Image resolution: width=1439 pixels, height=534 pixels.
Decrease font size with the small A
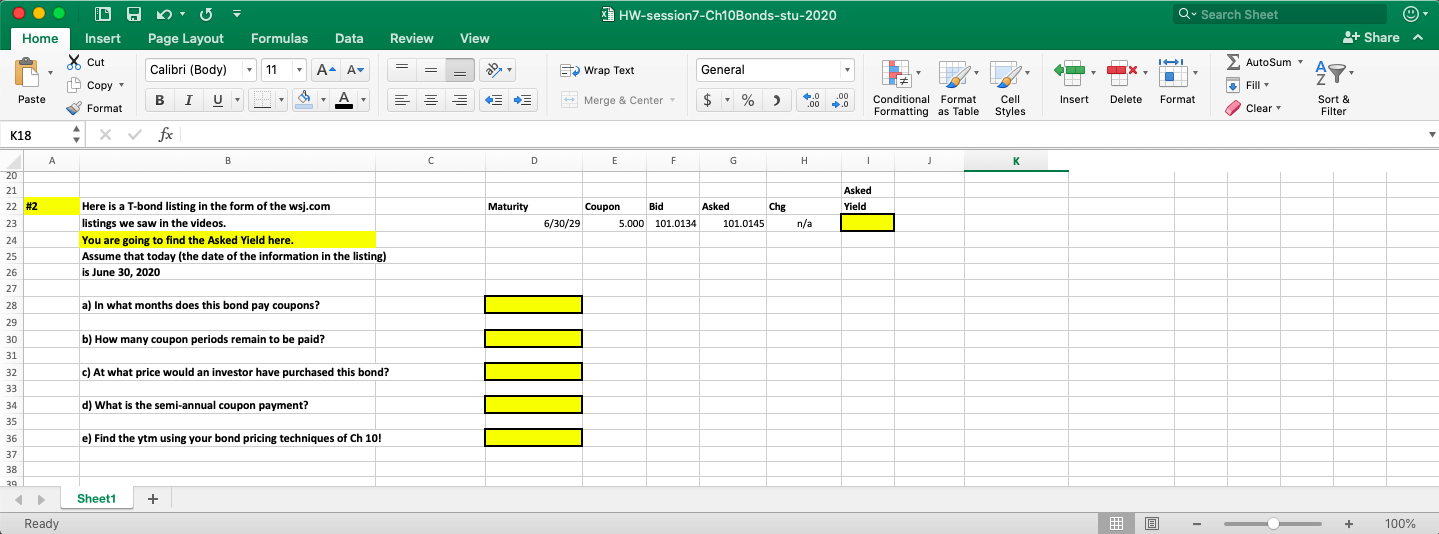click(356, 70)
